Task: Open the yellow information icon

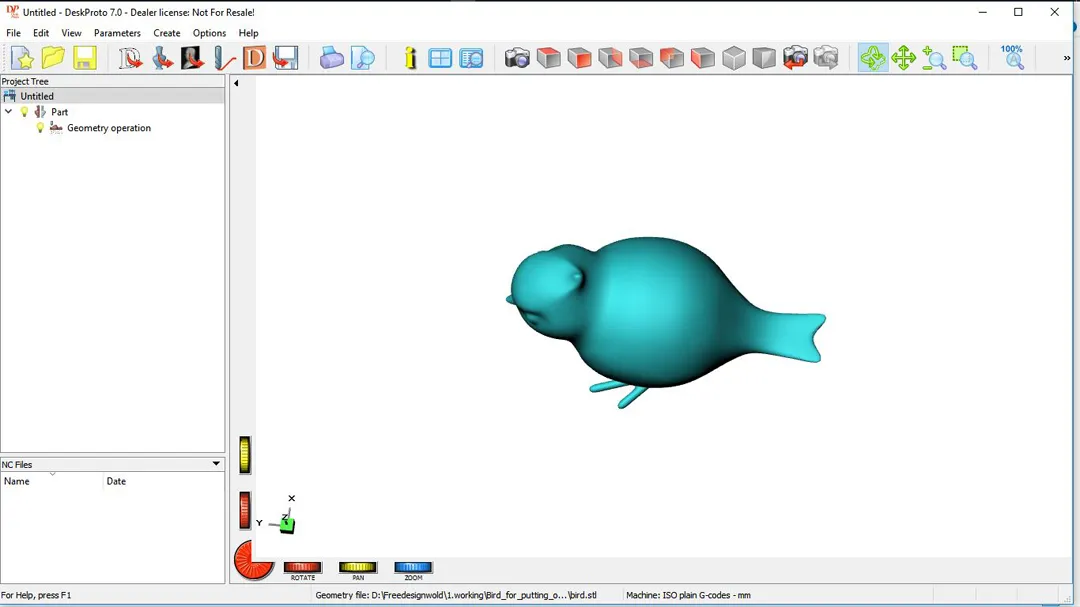Action: pyautogui.click(x=410, y=58)
